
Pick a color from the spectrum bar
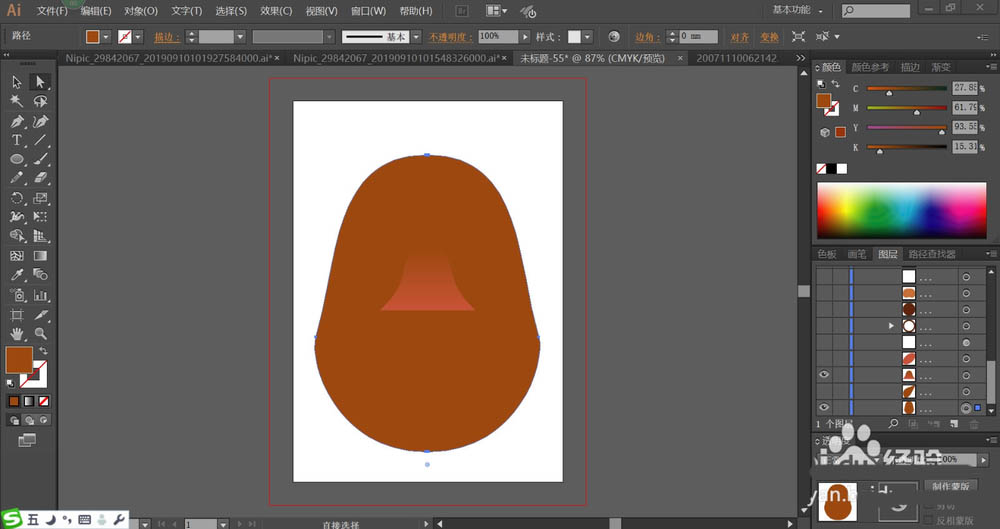(901, 210)
